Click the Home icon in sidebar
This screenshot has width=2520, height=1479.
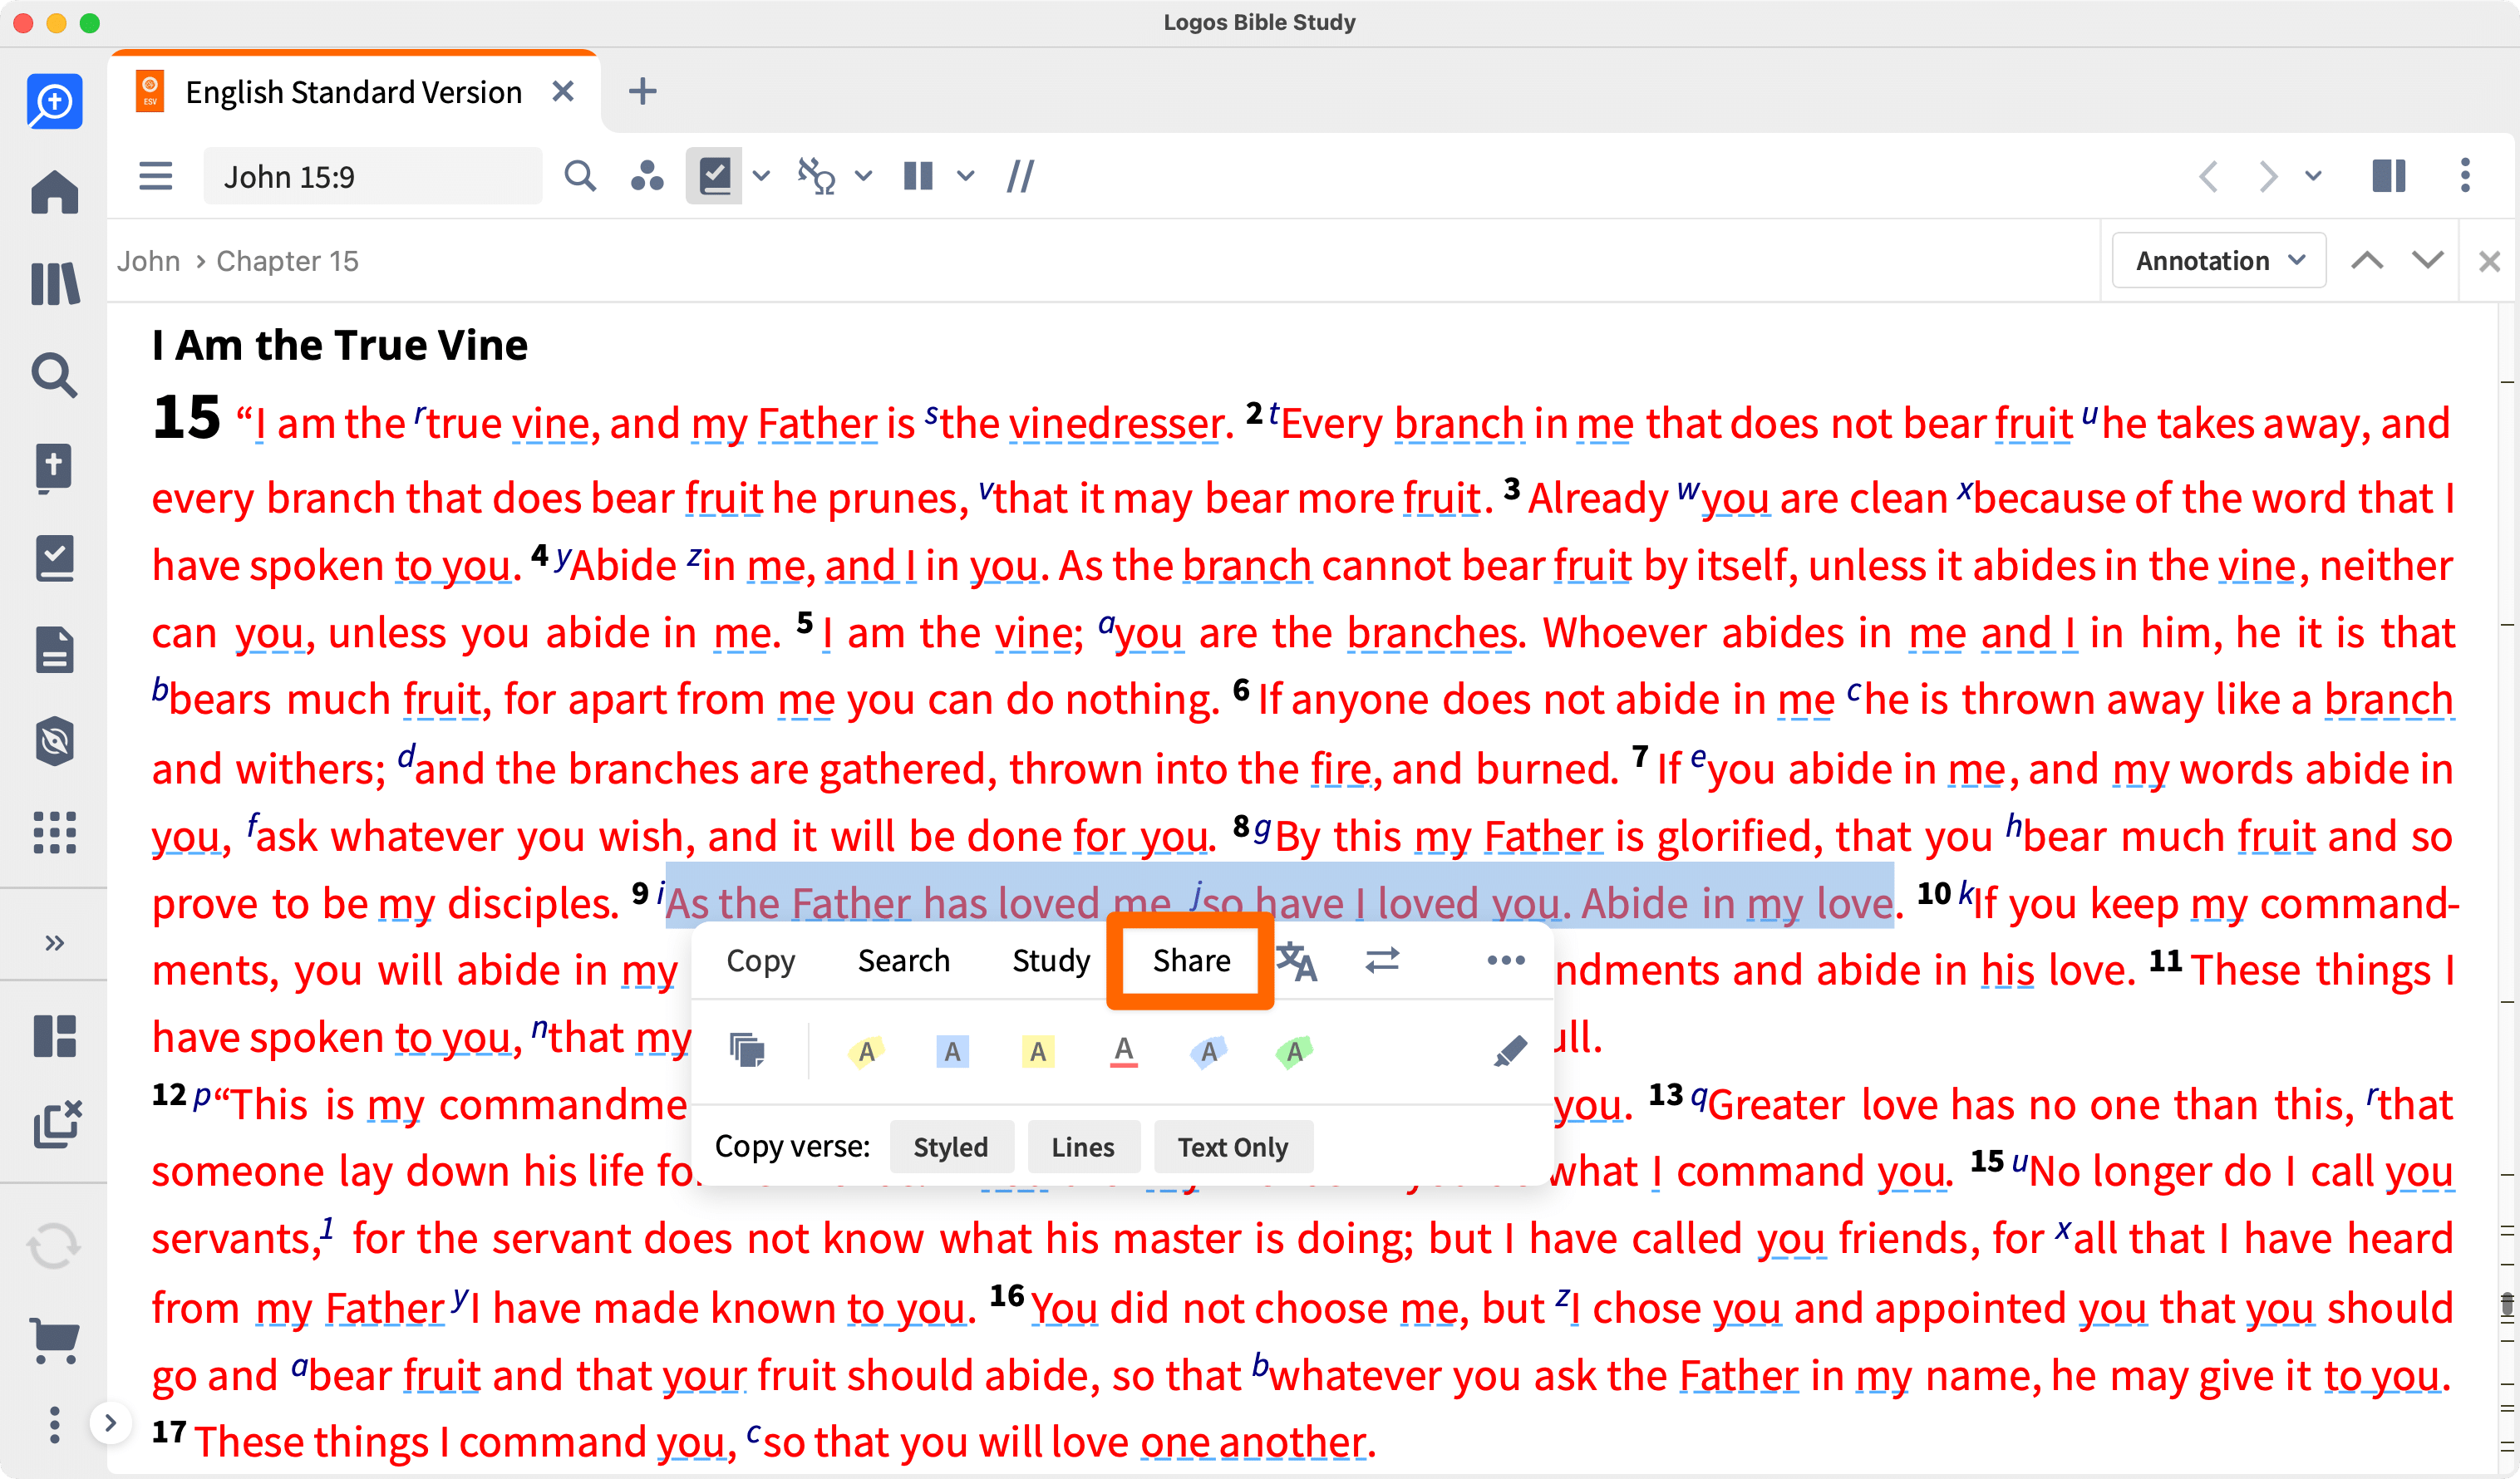click(x=54, y=192)
